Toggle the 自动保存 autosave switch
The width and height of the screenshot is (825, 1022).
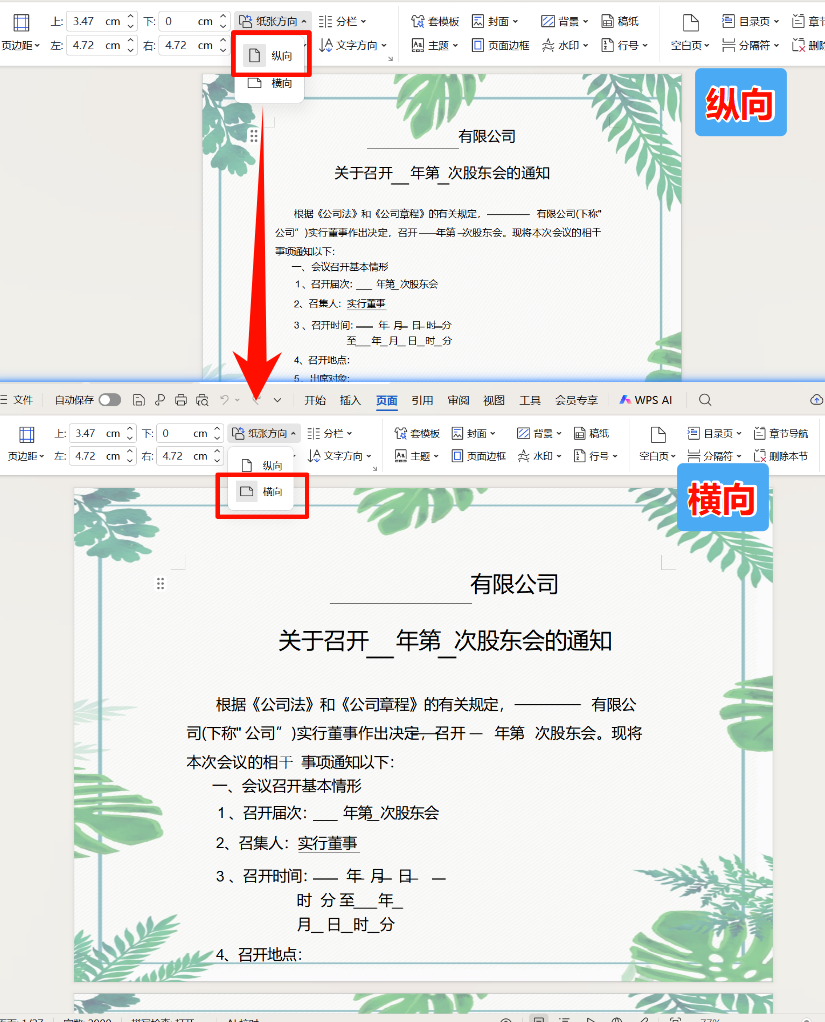coord(110,399)
